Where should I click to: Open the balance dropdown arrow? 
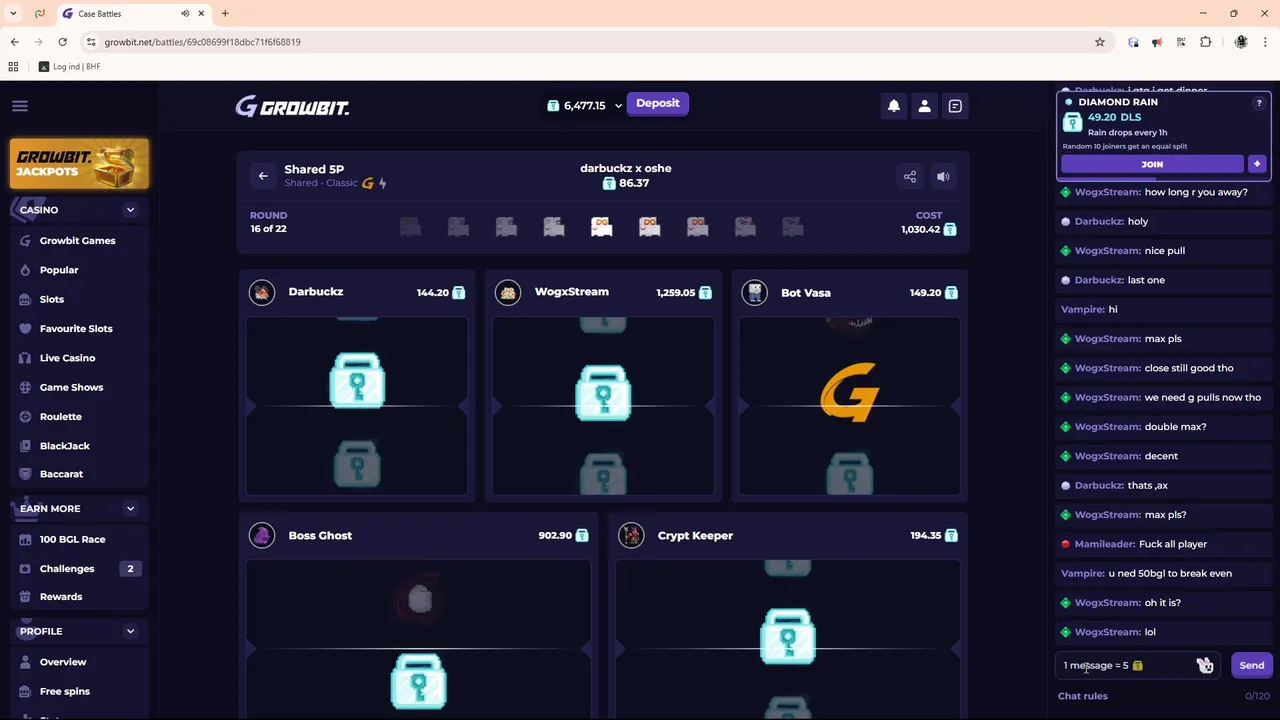(618, 105)
